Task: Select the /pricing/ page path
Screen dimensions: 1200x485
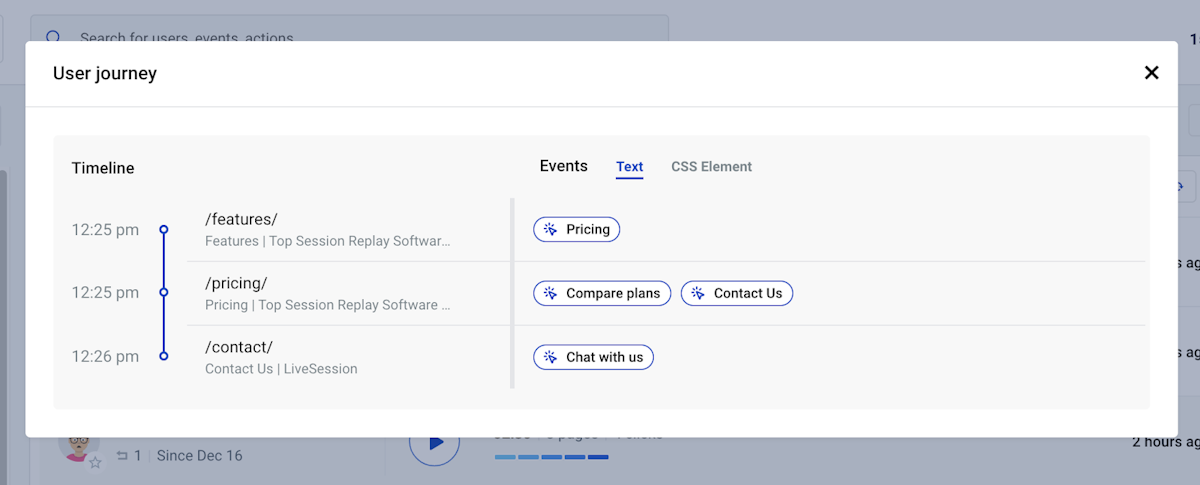Action: 236,283
